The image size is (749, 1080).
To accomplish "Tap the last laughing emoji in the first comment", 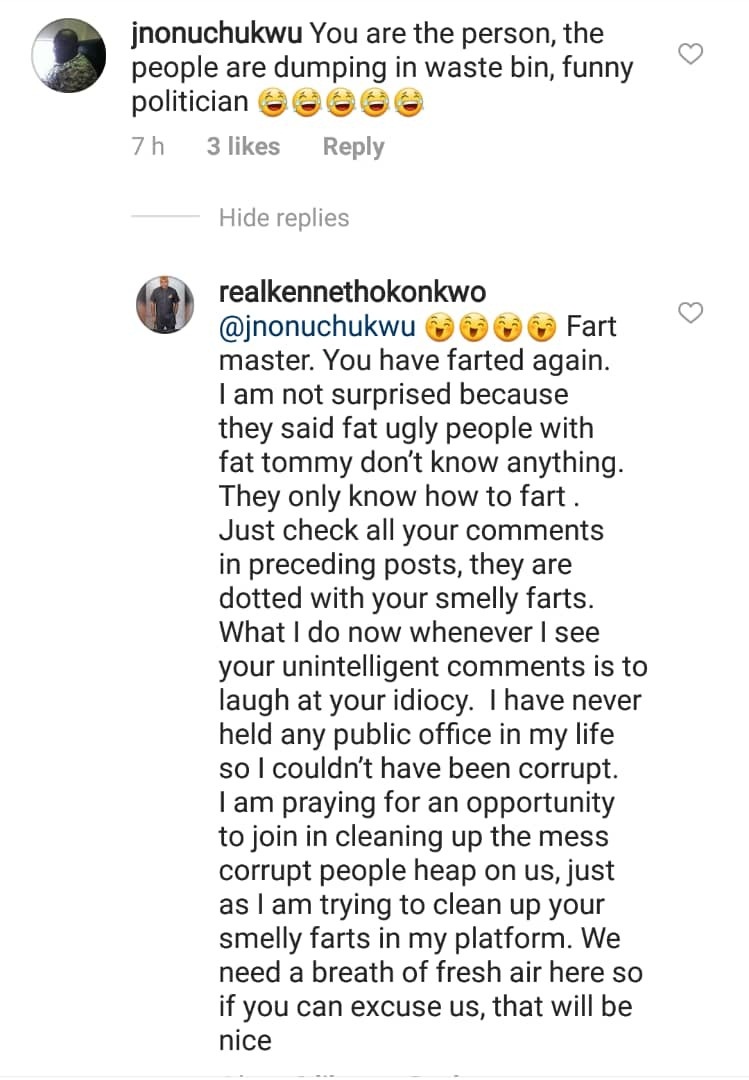I will [x=408, y=103].
